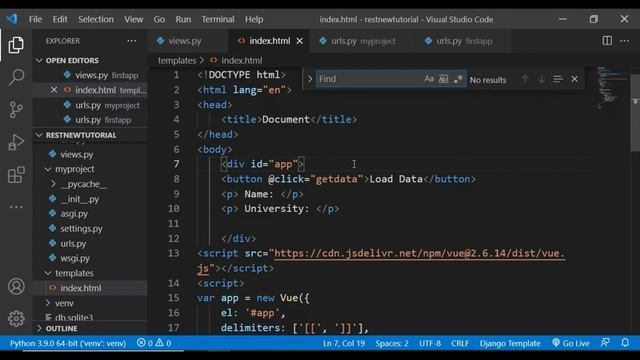Open errors and warnings Problems indicator
The height and width of the screenshot is (360, 640).
154,343
